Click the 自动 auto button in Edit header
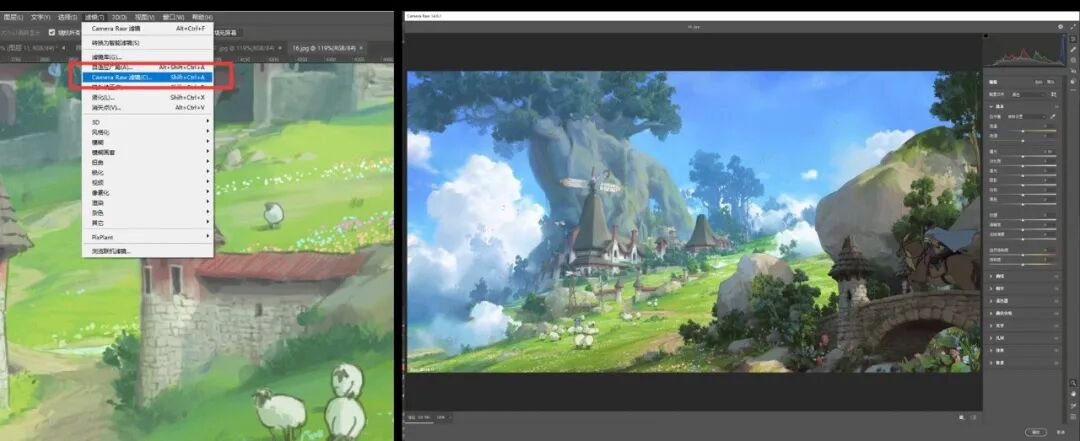This screenshot has height=441, width=1080. (x=1039, y=81)
